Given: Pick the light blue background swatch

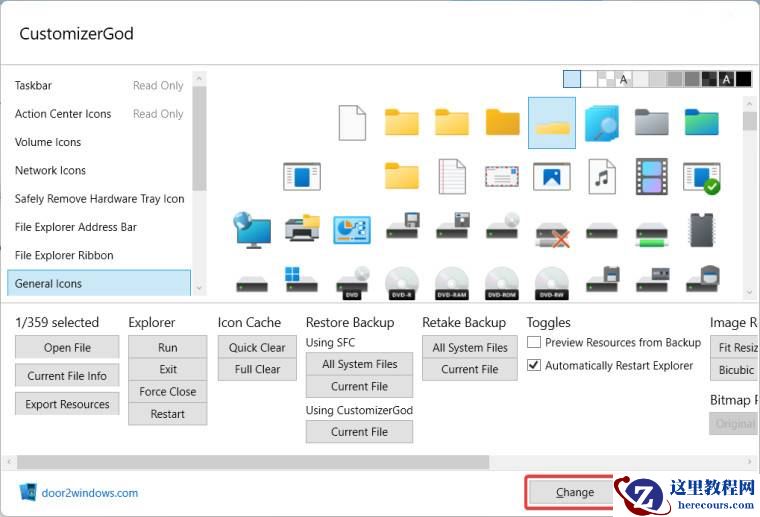Looking at the screenshot, I should coord(571,79).
